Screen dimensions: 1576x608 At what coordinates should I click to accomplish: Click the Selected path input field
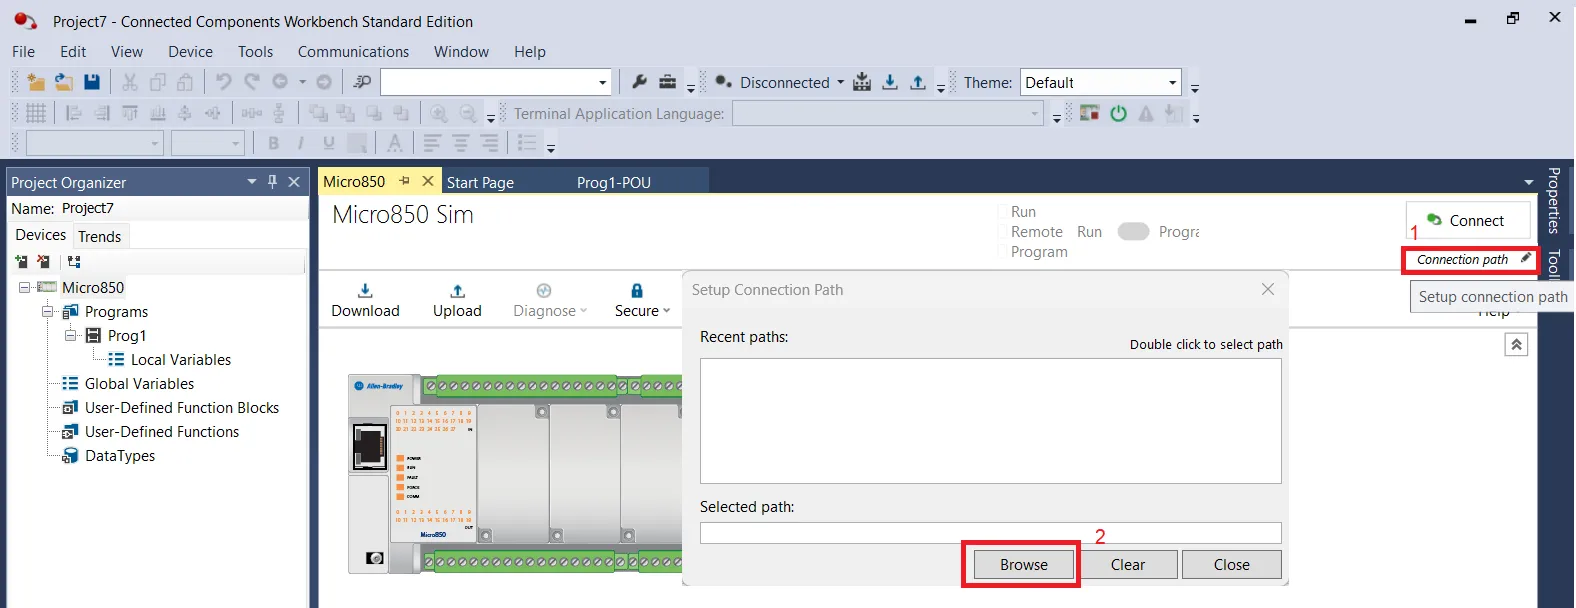coord(990,533)
